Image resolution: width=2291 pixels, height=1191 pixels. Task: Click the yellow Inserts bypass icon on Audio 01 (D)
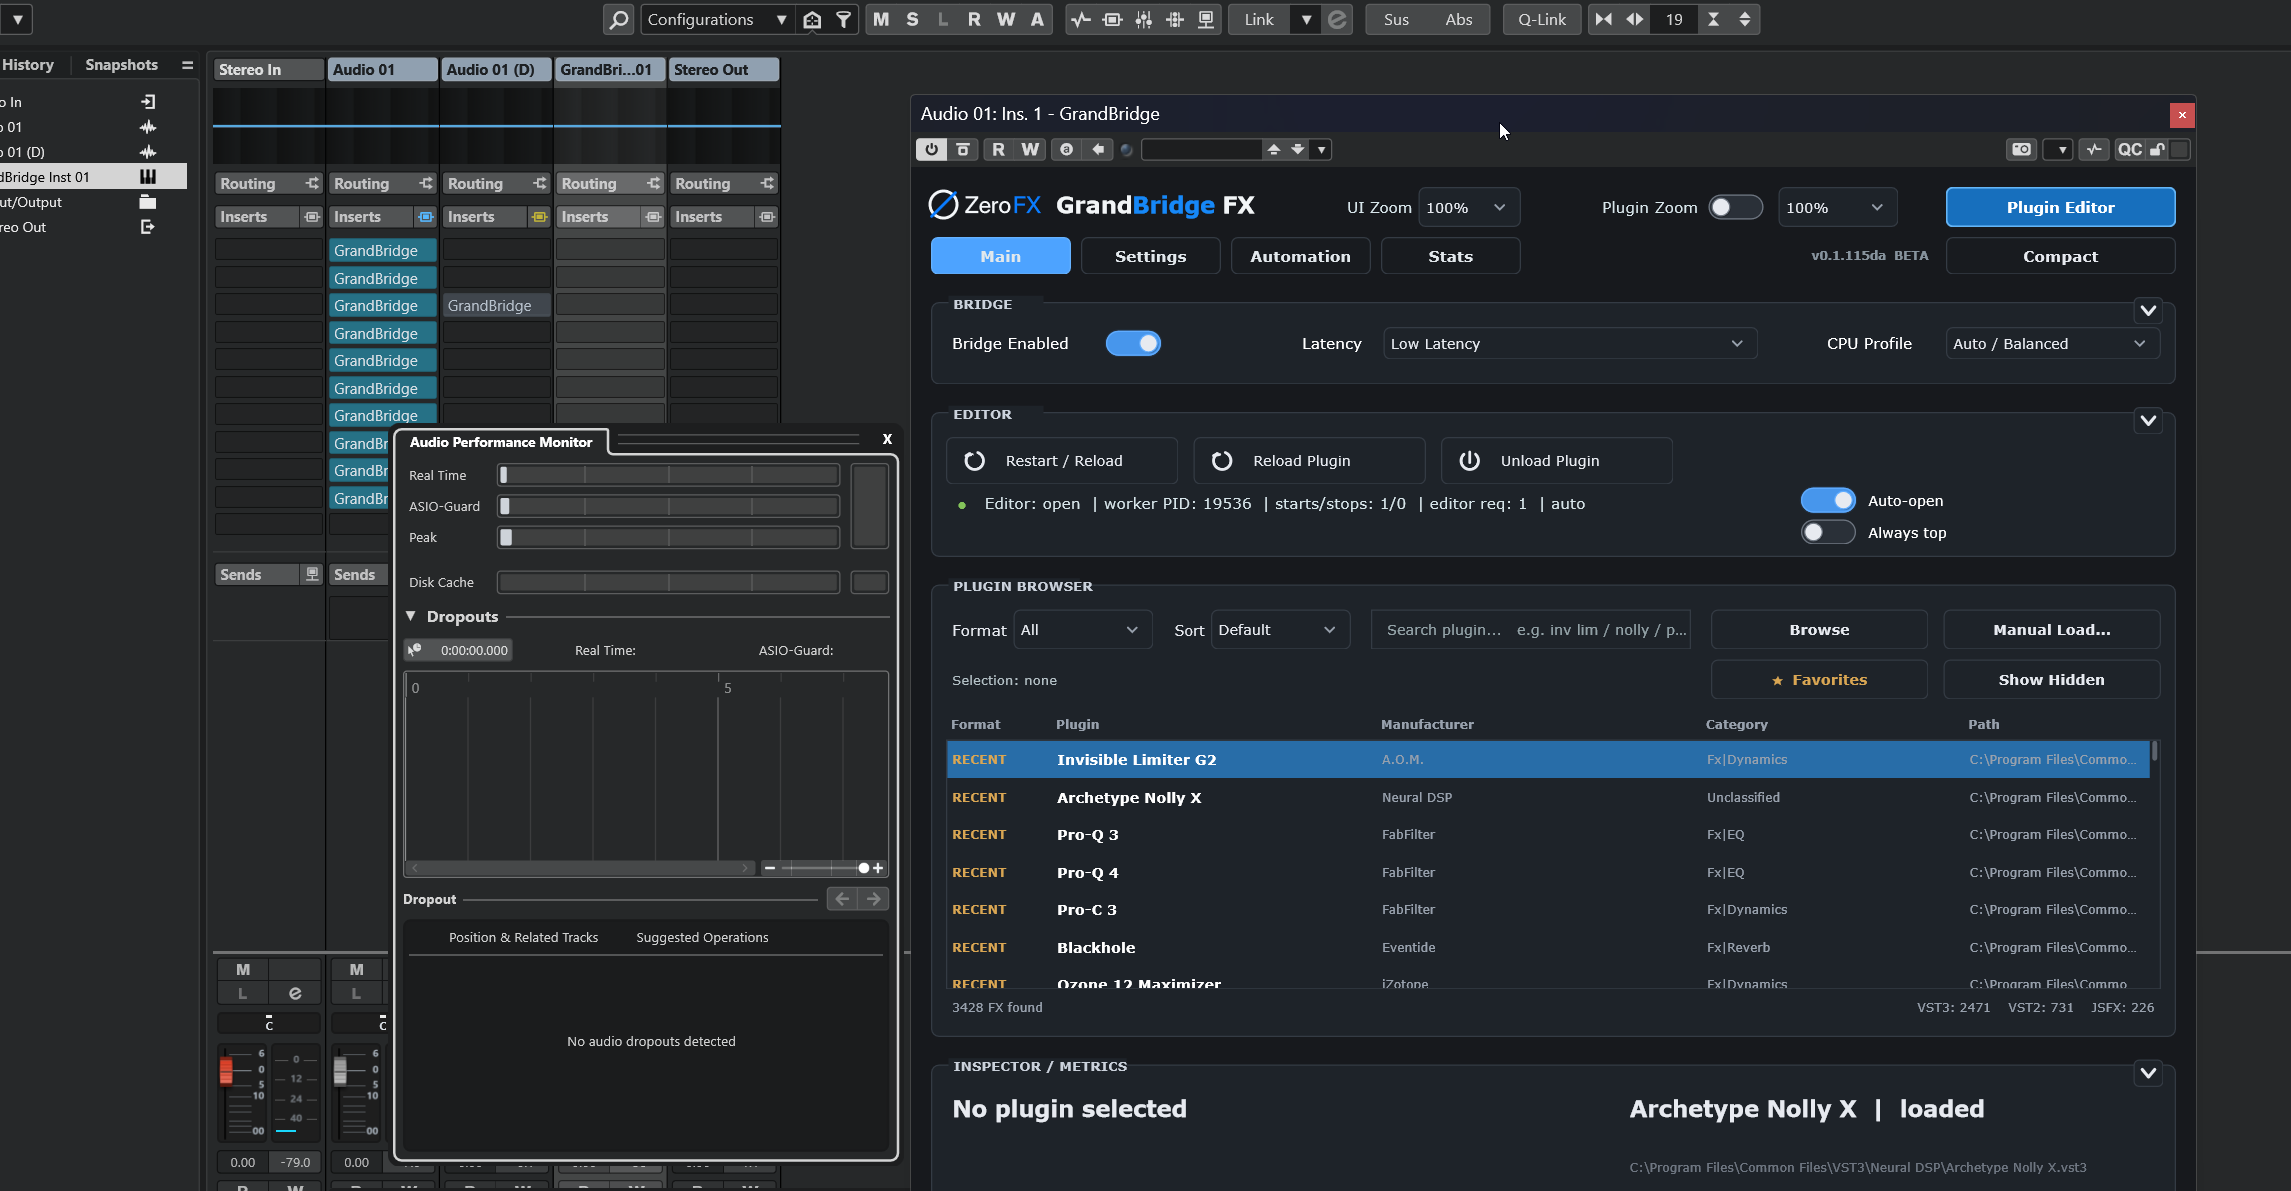[540, 217]
